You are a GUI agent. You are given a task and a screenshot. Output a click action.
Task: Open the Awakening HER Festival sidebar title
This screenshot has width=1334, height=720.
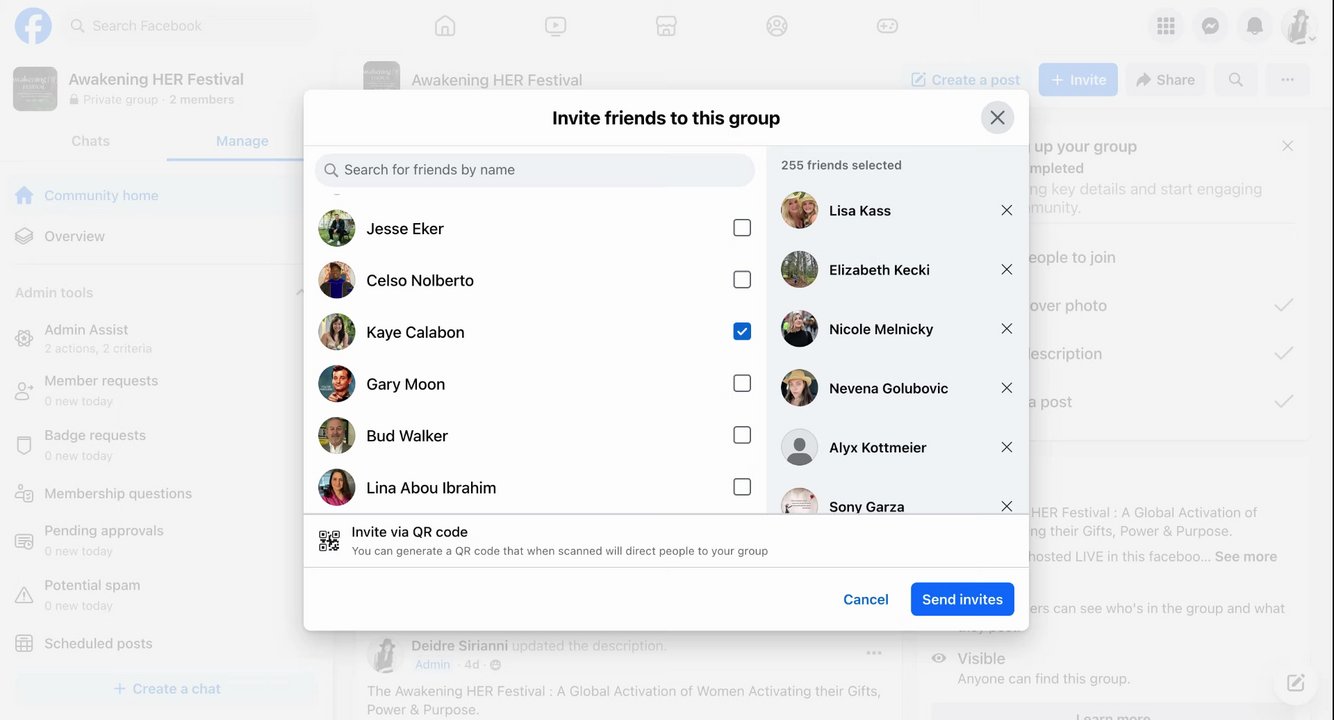pos(156,79)
